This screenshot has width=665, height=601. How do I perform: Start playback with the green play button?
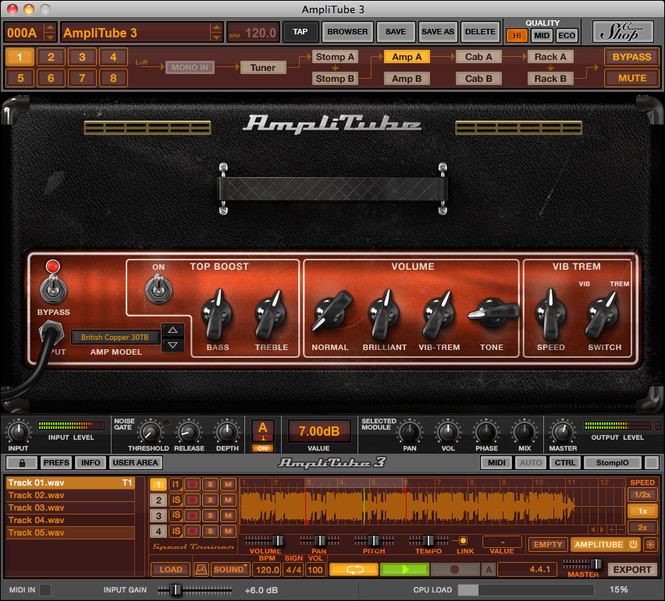pos(404,569)
